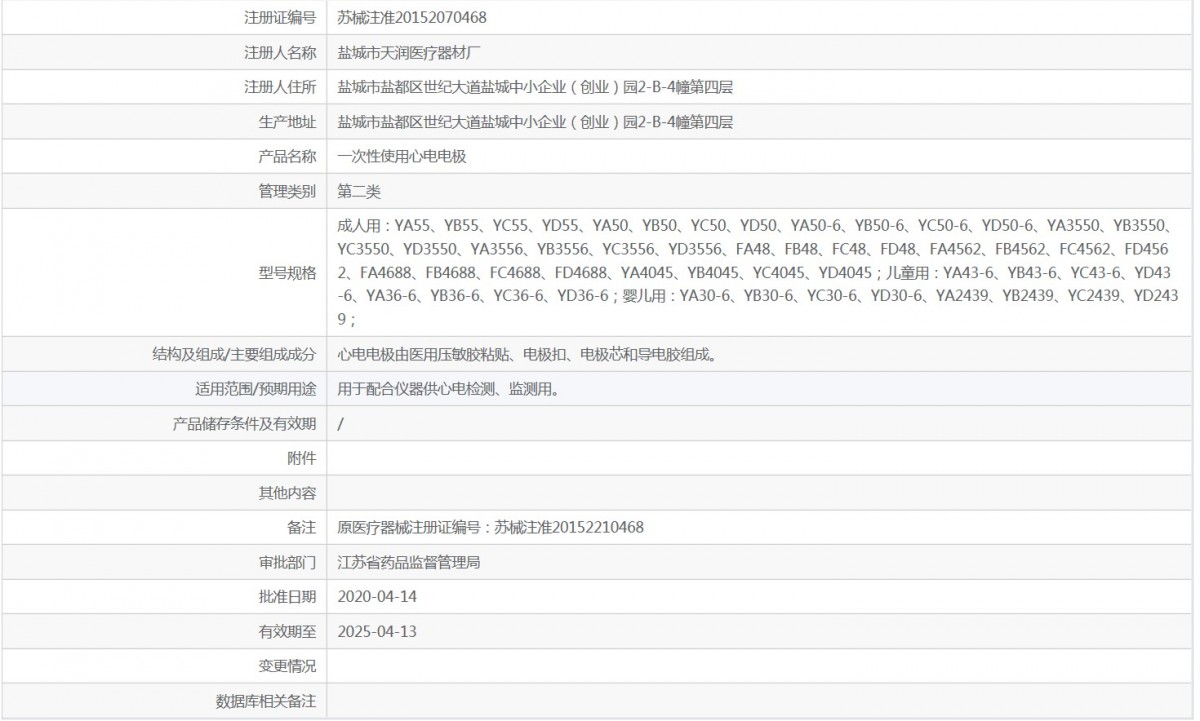This screenshot has width=1200, height=721.
Task: Click the 附件 label
Action: coord(302,458)
